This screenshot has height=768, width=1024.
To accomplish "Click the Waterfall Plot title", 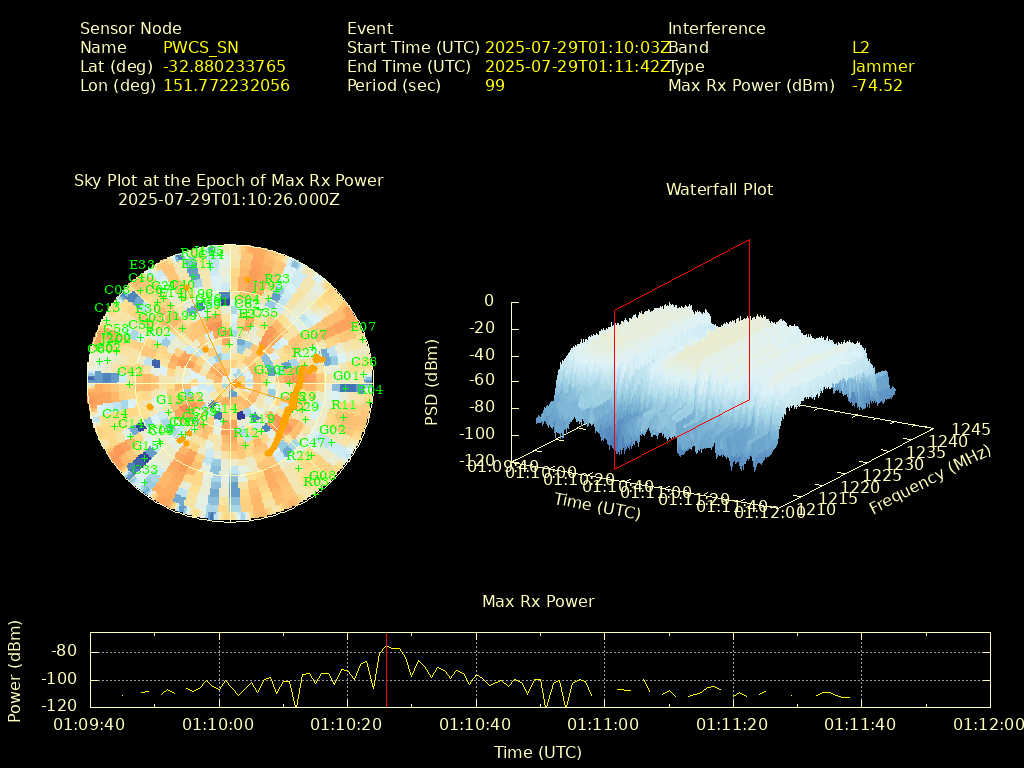I will [719, 189].
